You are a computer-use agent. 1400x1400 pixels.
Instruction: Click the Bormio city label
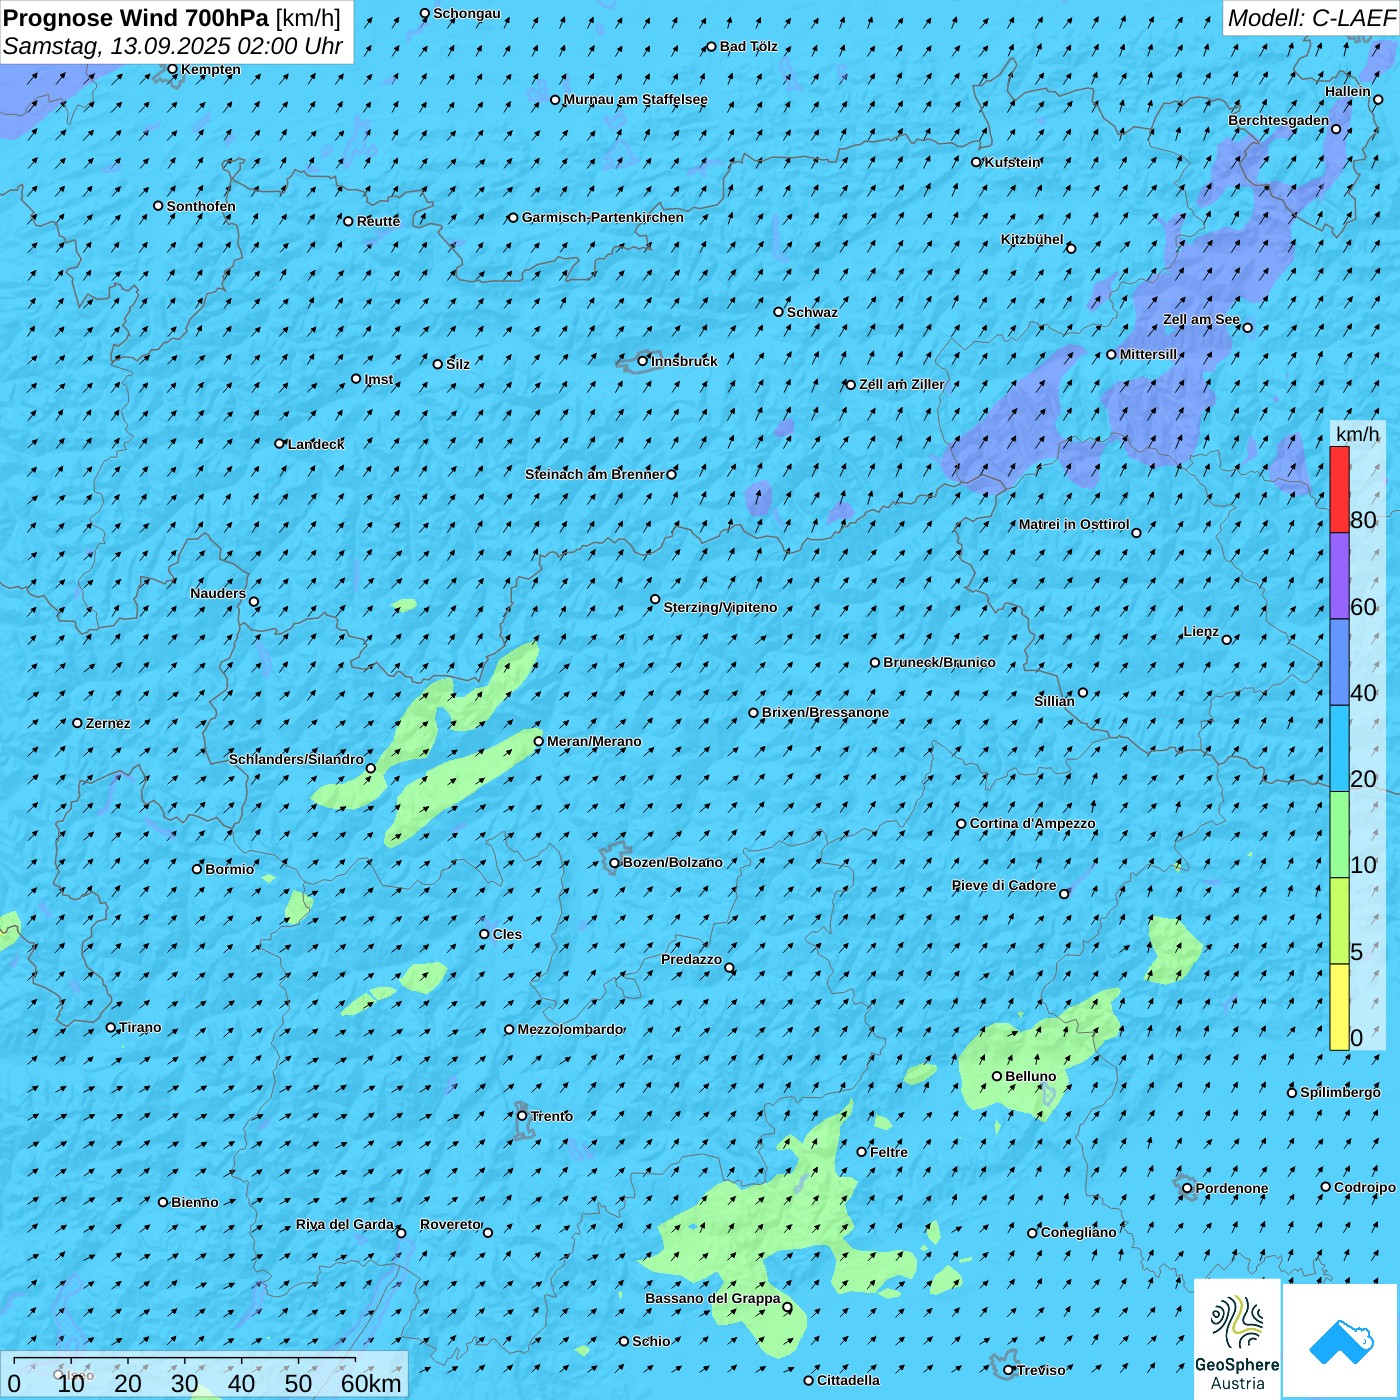[230, 869]
